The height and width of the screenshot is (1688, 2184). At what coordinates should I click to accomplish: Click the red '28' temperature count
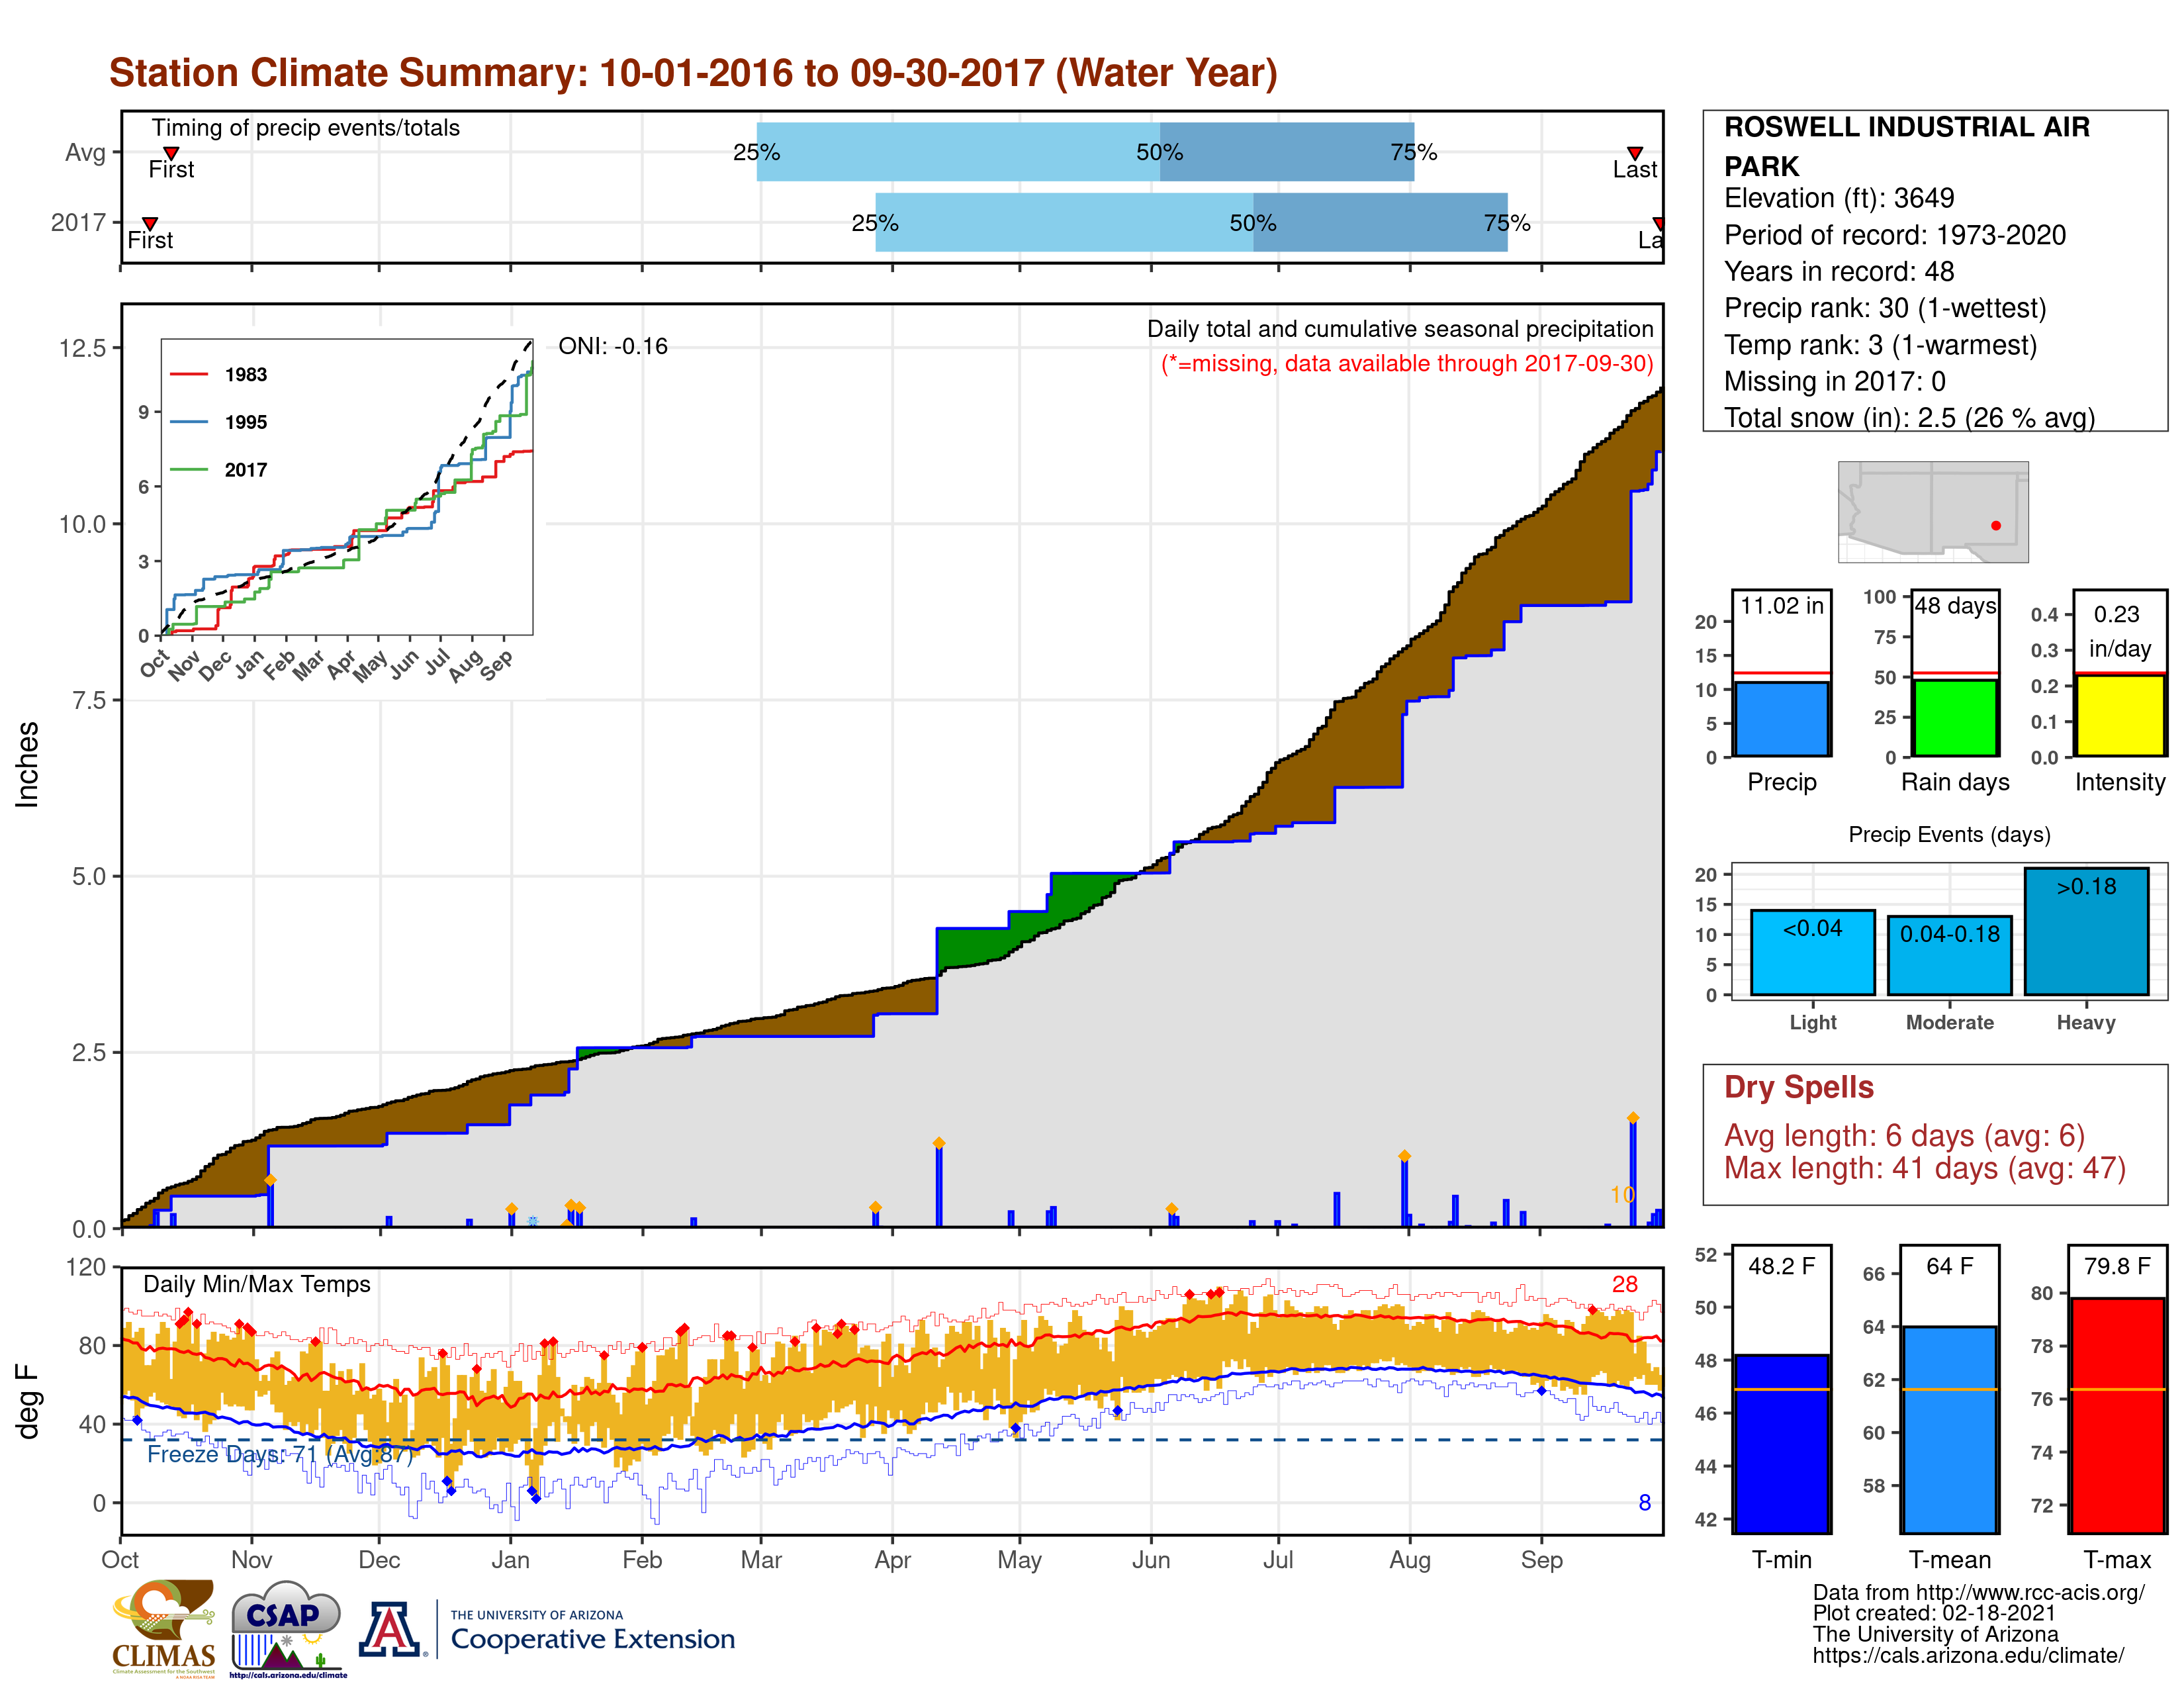(1625, 1285)
